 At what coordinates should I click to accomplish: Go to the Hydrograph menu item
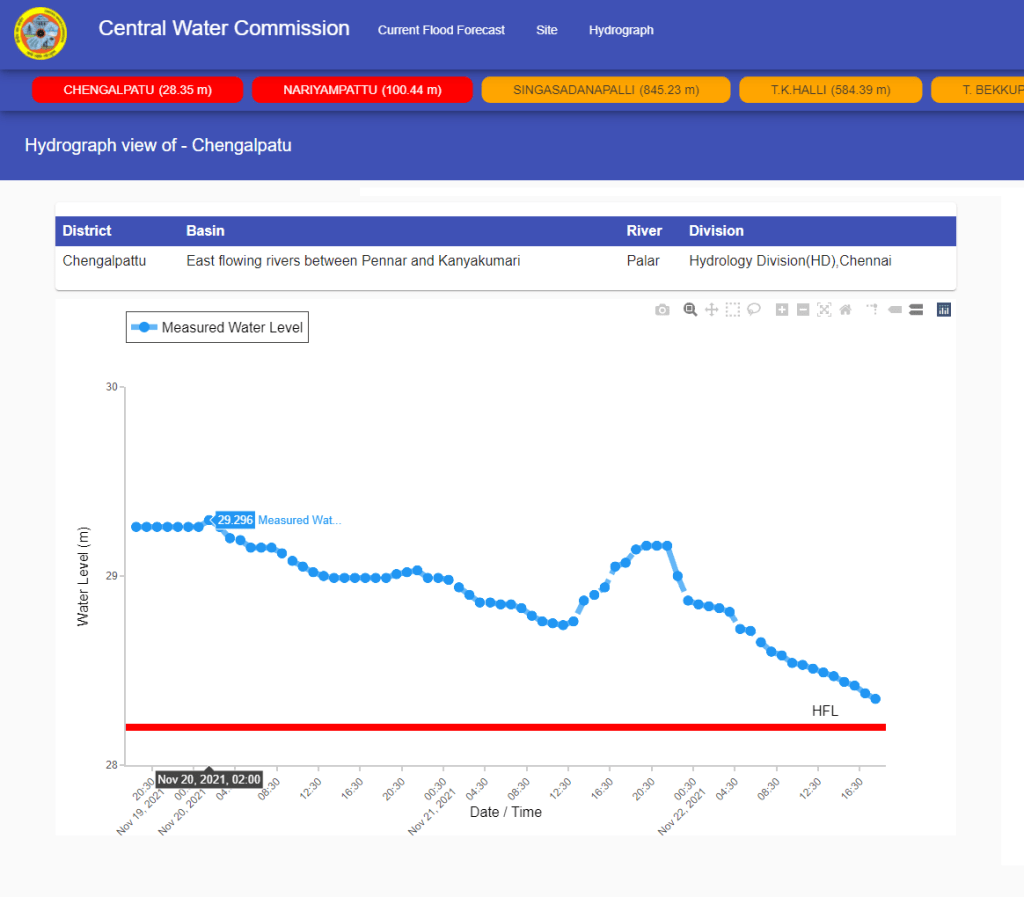coord(621,30)
